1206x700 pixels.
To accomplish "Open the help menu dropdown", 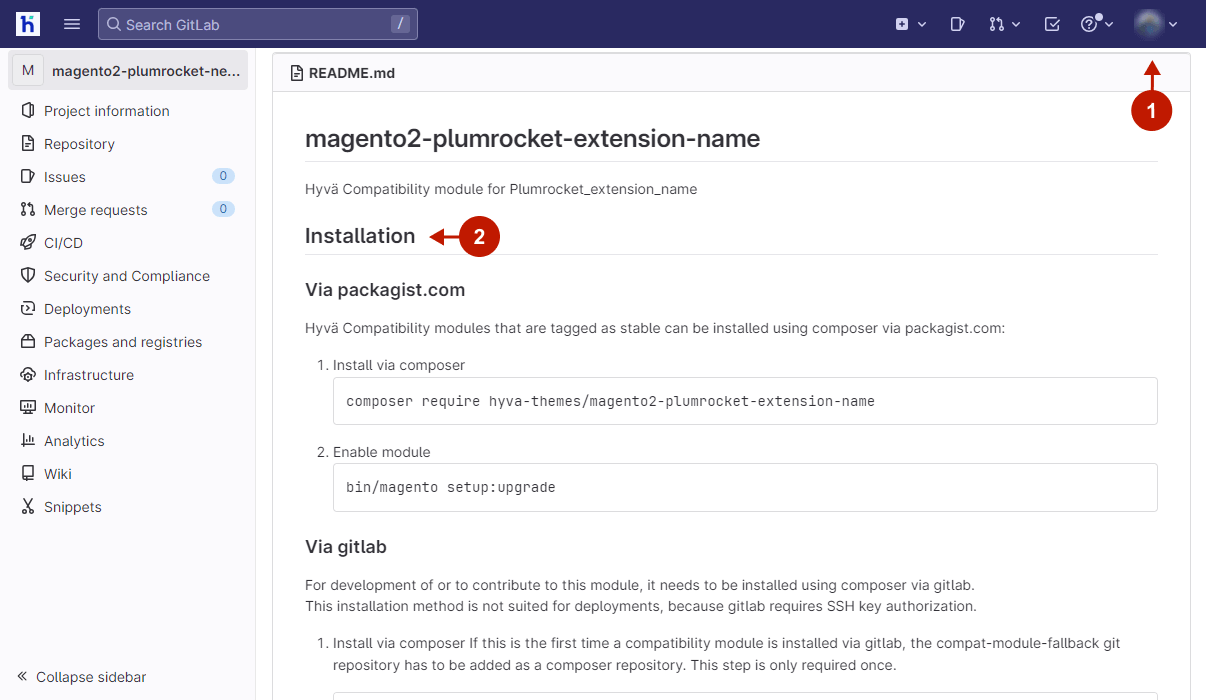I will (x=1097, y=23).
